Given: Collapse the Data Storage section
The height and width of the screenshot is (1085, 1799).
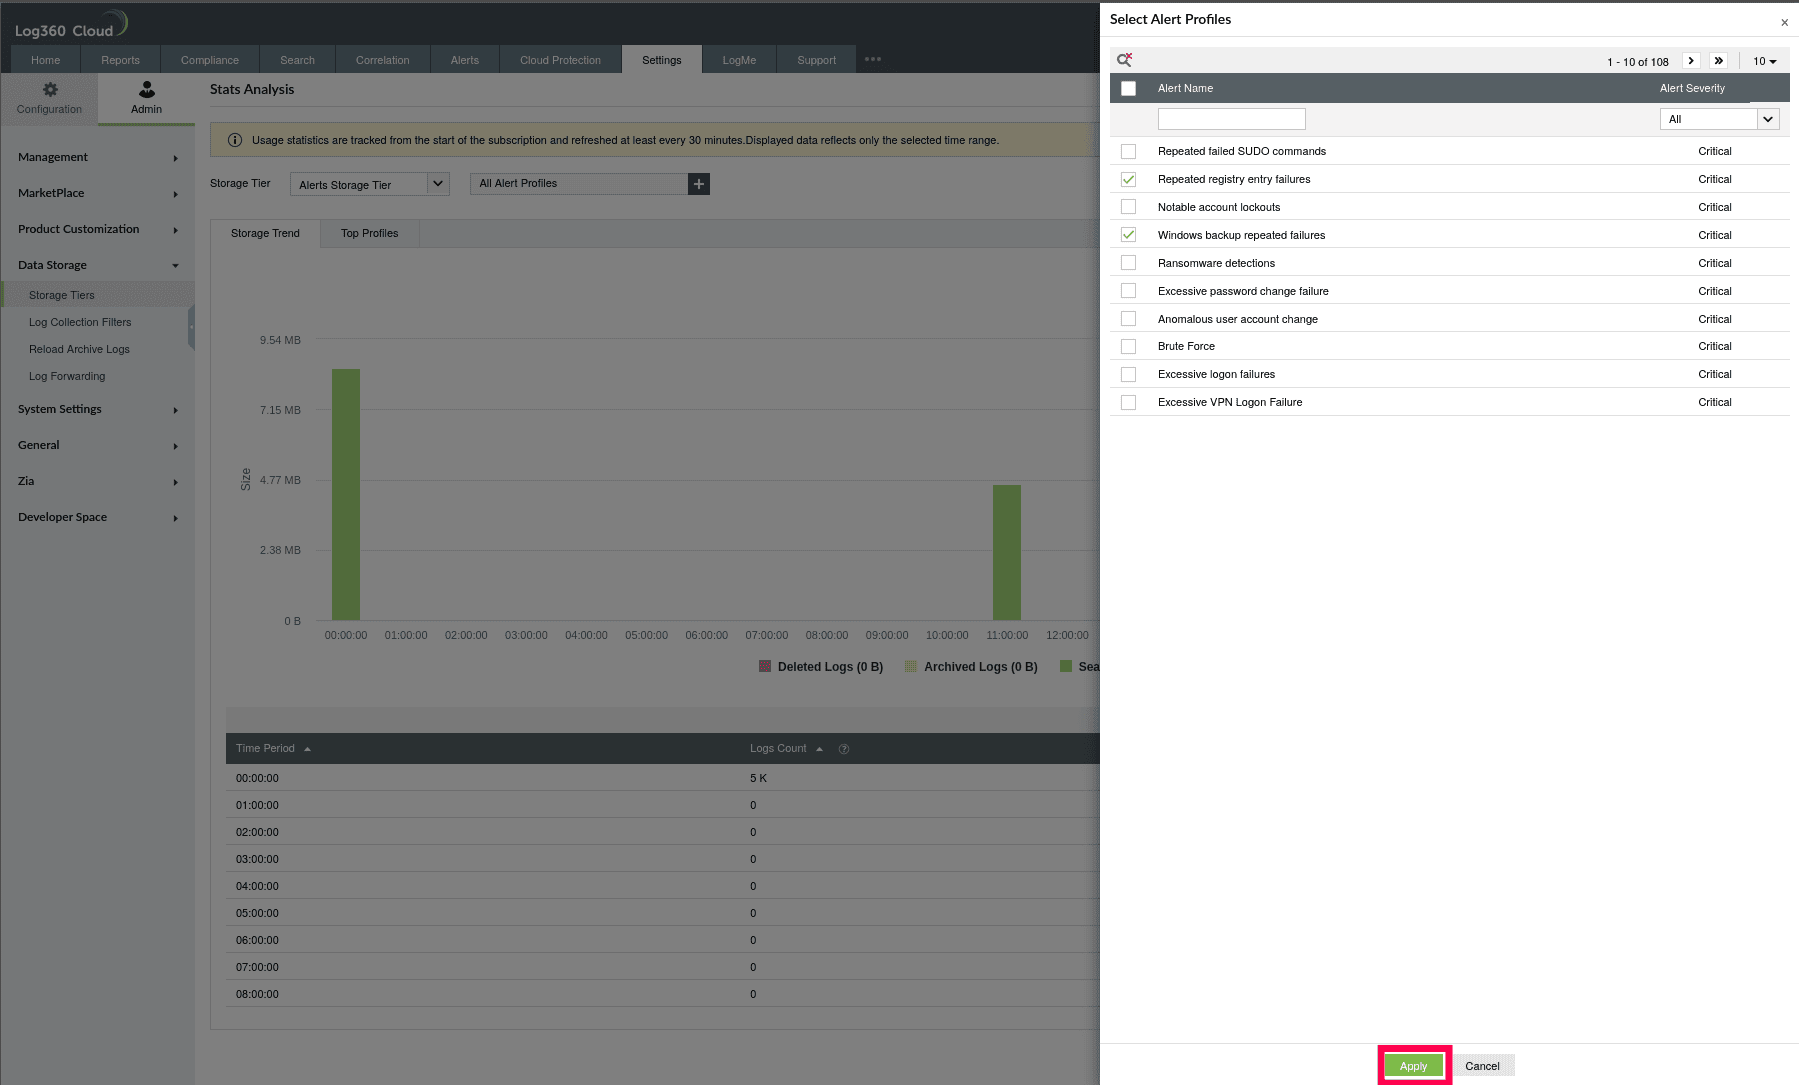Looking at the screenshot, I should [97, 265].
